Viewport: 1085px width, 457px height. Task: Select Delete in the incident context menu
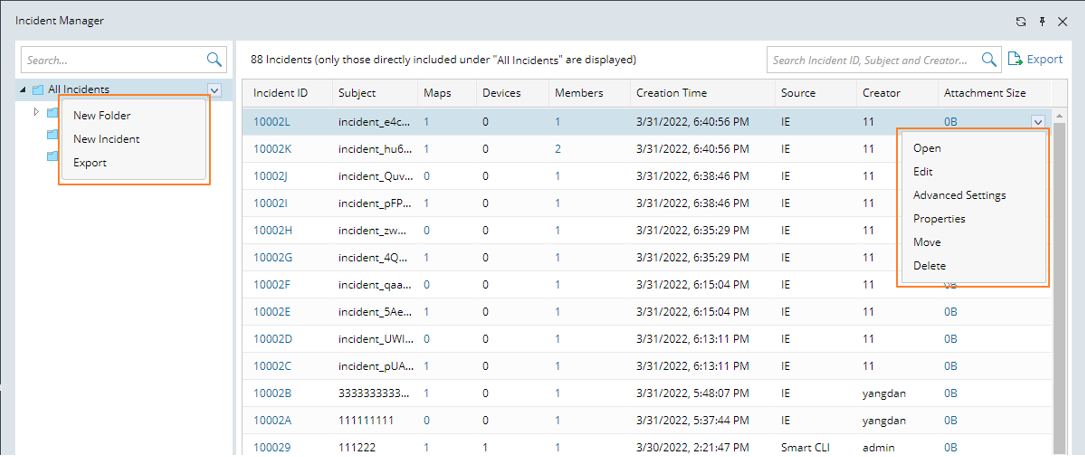coord(929,266)
